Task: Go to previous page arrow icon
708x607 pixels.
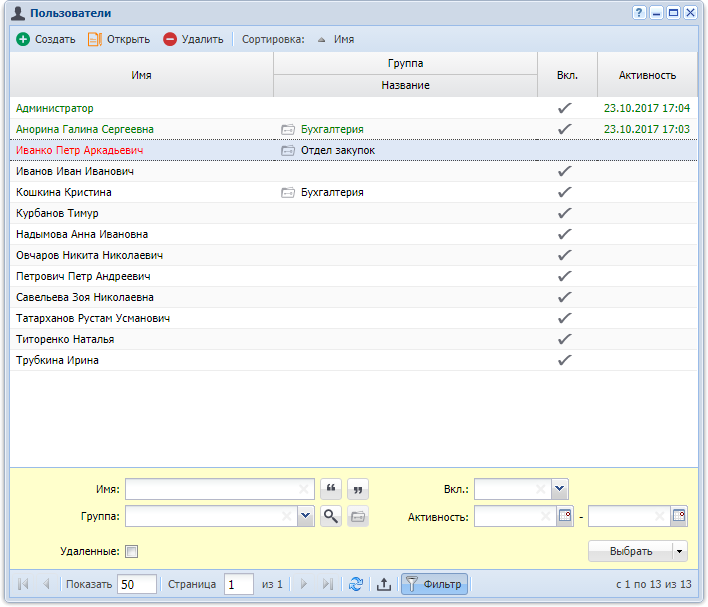Action: (x=46, y=584)
